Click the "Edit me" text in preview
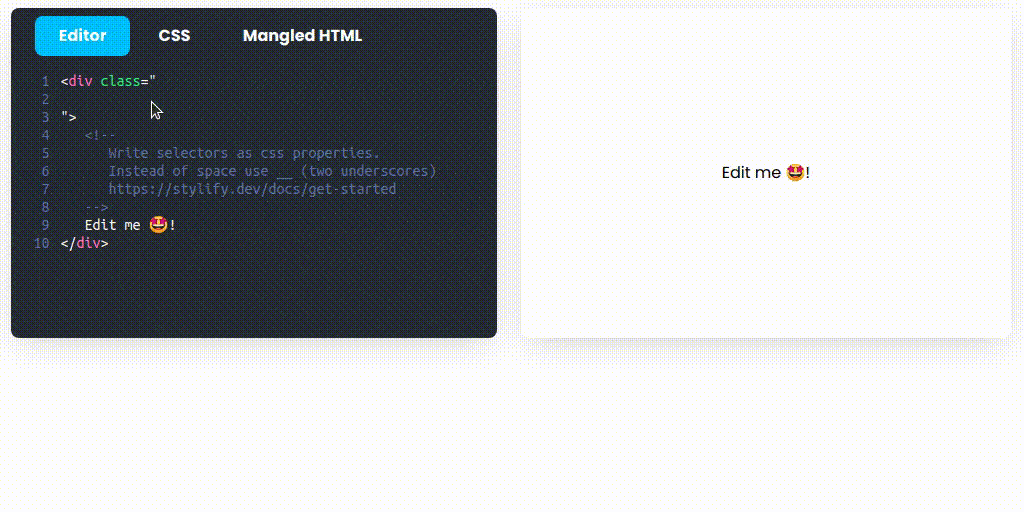Screen dimensions: 1024x512 click(751, 173)
